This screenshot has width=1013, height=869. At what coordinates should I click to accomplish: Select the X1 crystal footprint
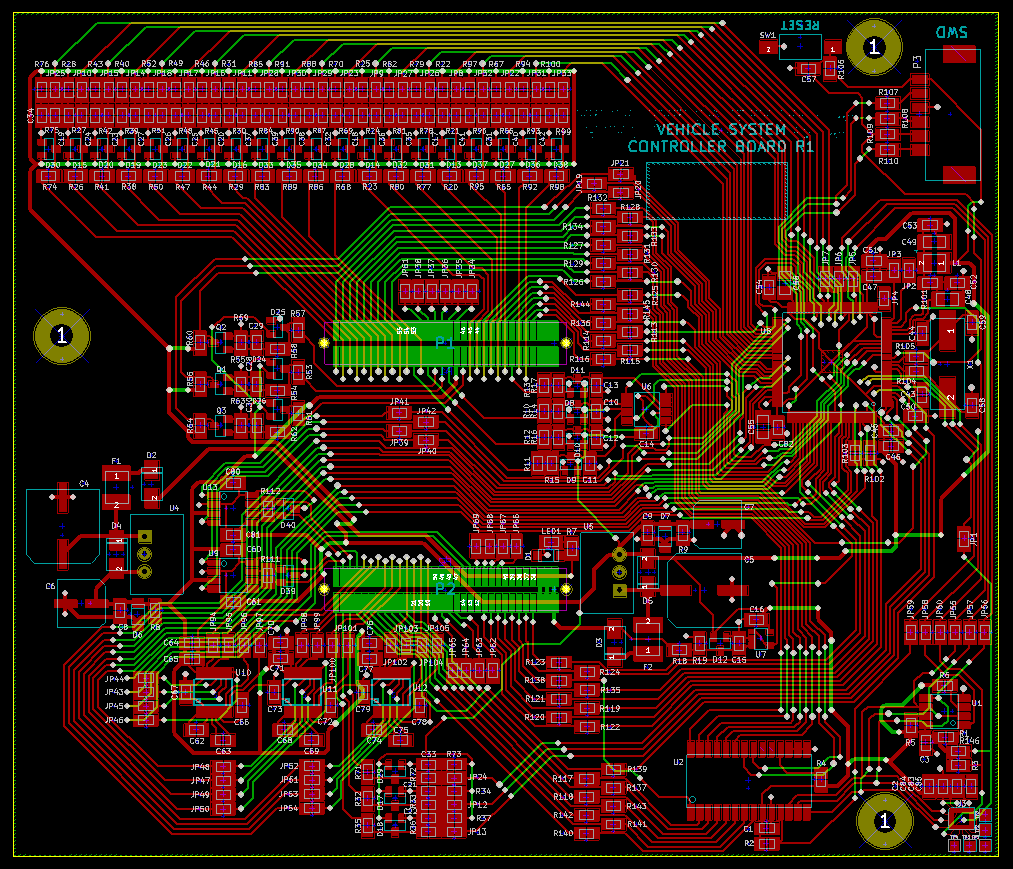[x=948, y=364]
